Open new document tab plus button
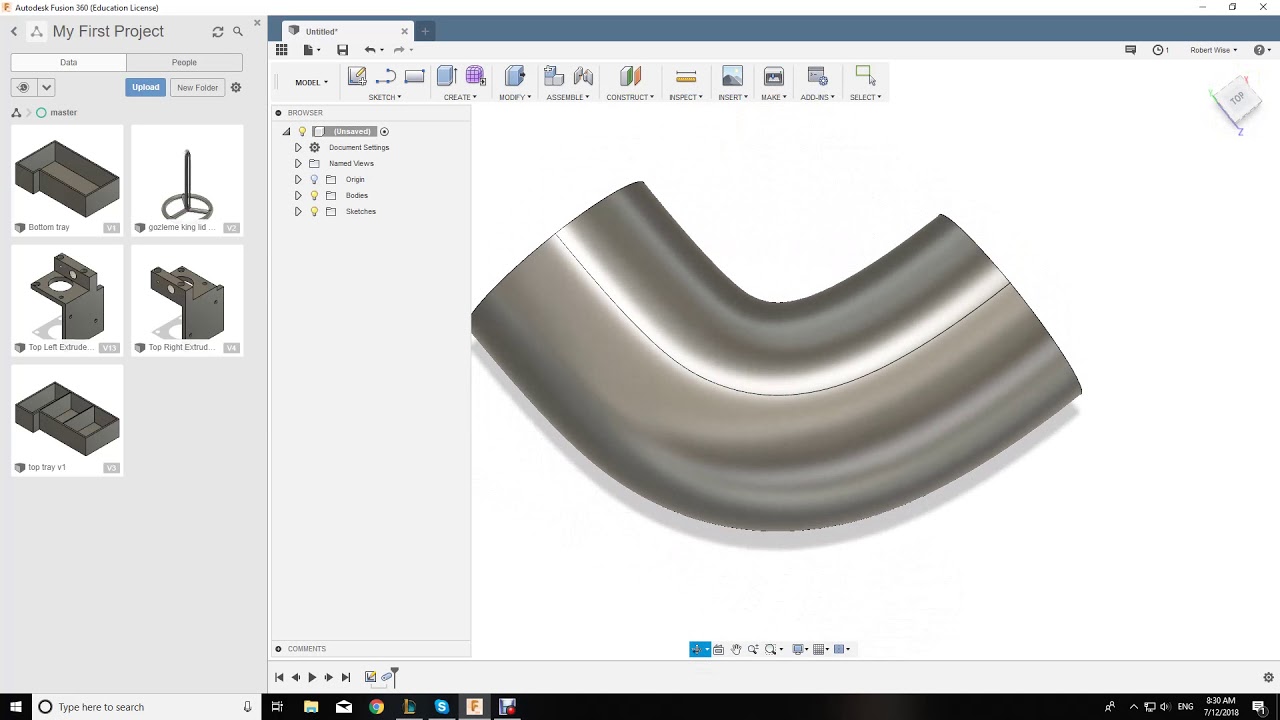The height and width of the screenshot is (720, 1280). 425,31
